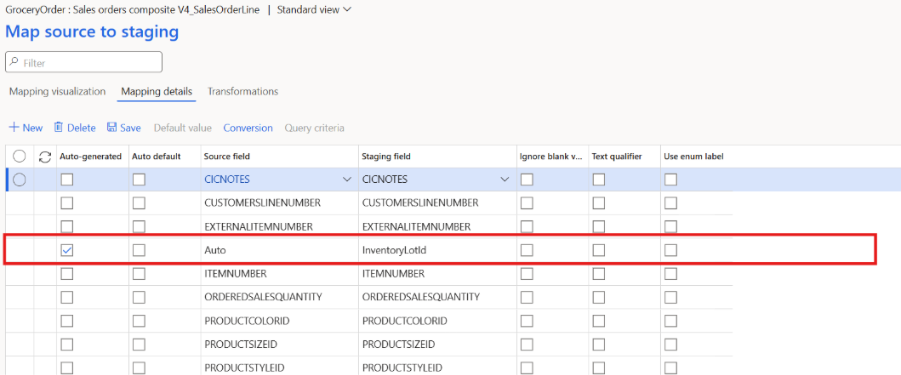
Task: Click the Text qualifier column header
Action: [617, 156]
